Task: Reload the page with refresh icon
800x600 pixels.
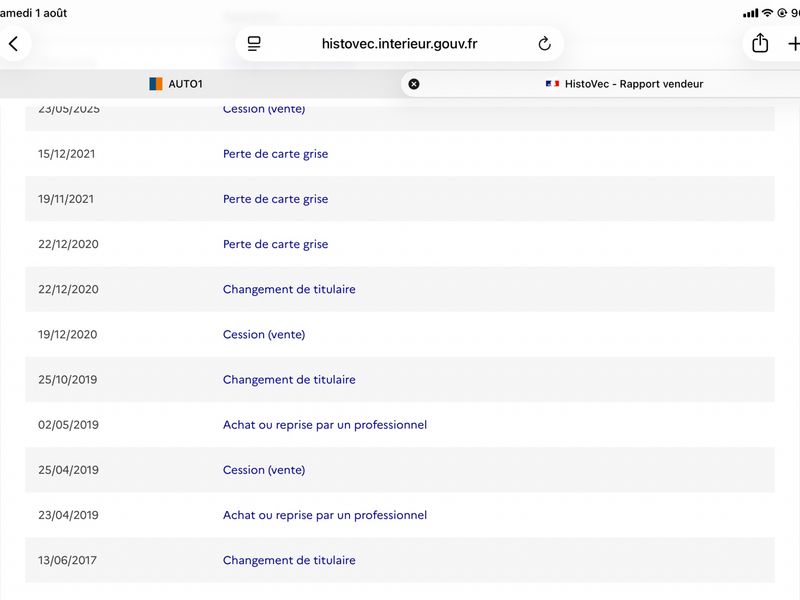Action: [544, 44]
